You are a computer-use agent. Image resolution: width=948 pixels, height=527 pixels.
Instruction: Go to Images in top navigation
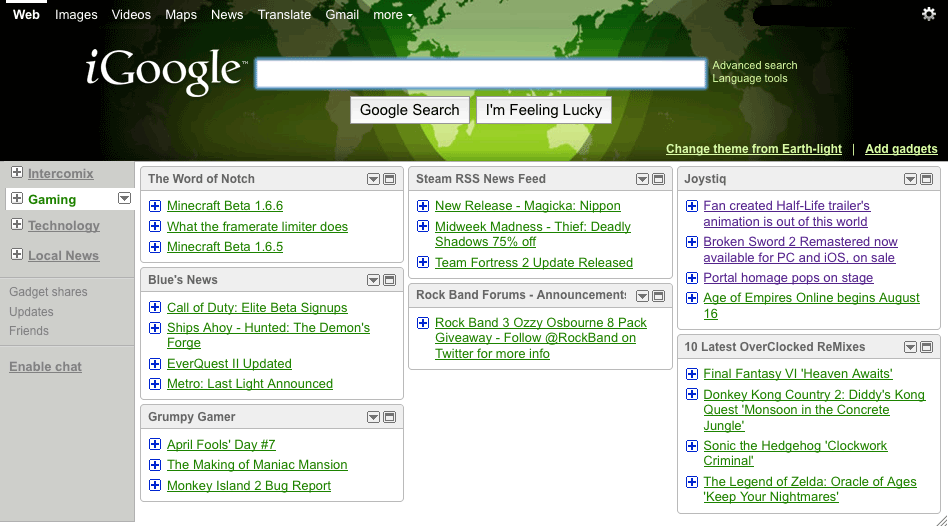coord(76,15)
